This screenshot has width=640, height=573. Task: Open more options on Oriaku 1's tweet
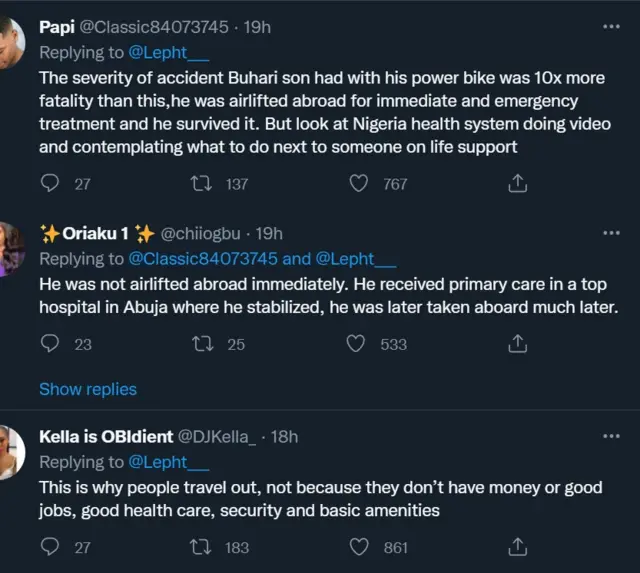pyautogui.click(x=611, y=233)
